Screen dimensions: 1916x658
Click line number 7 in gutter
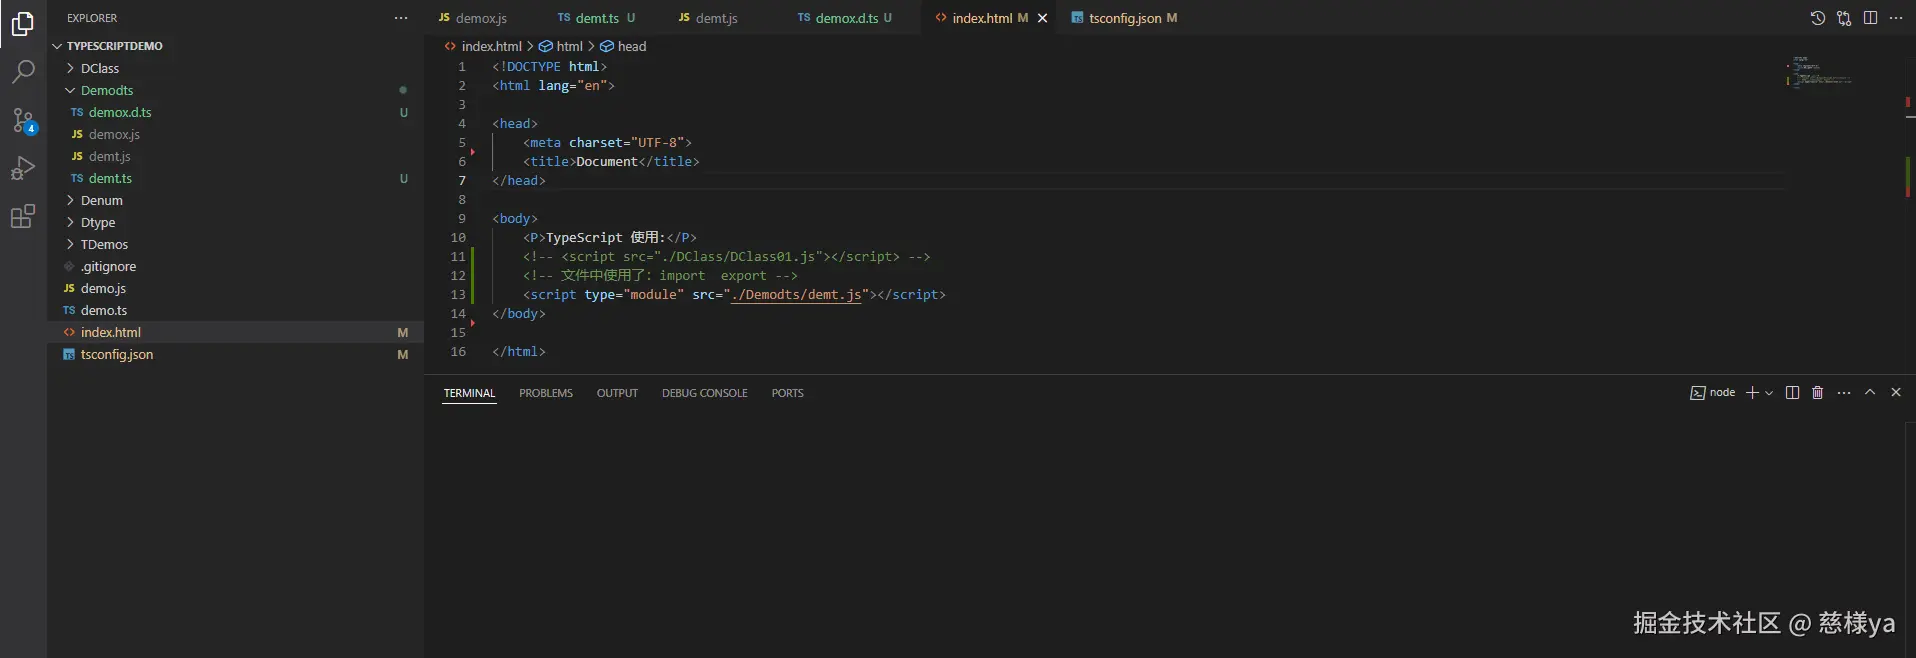(462, 181)
